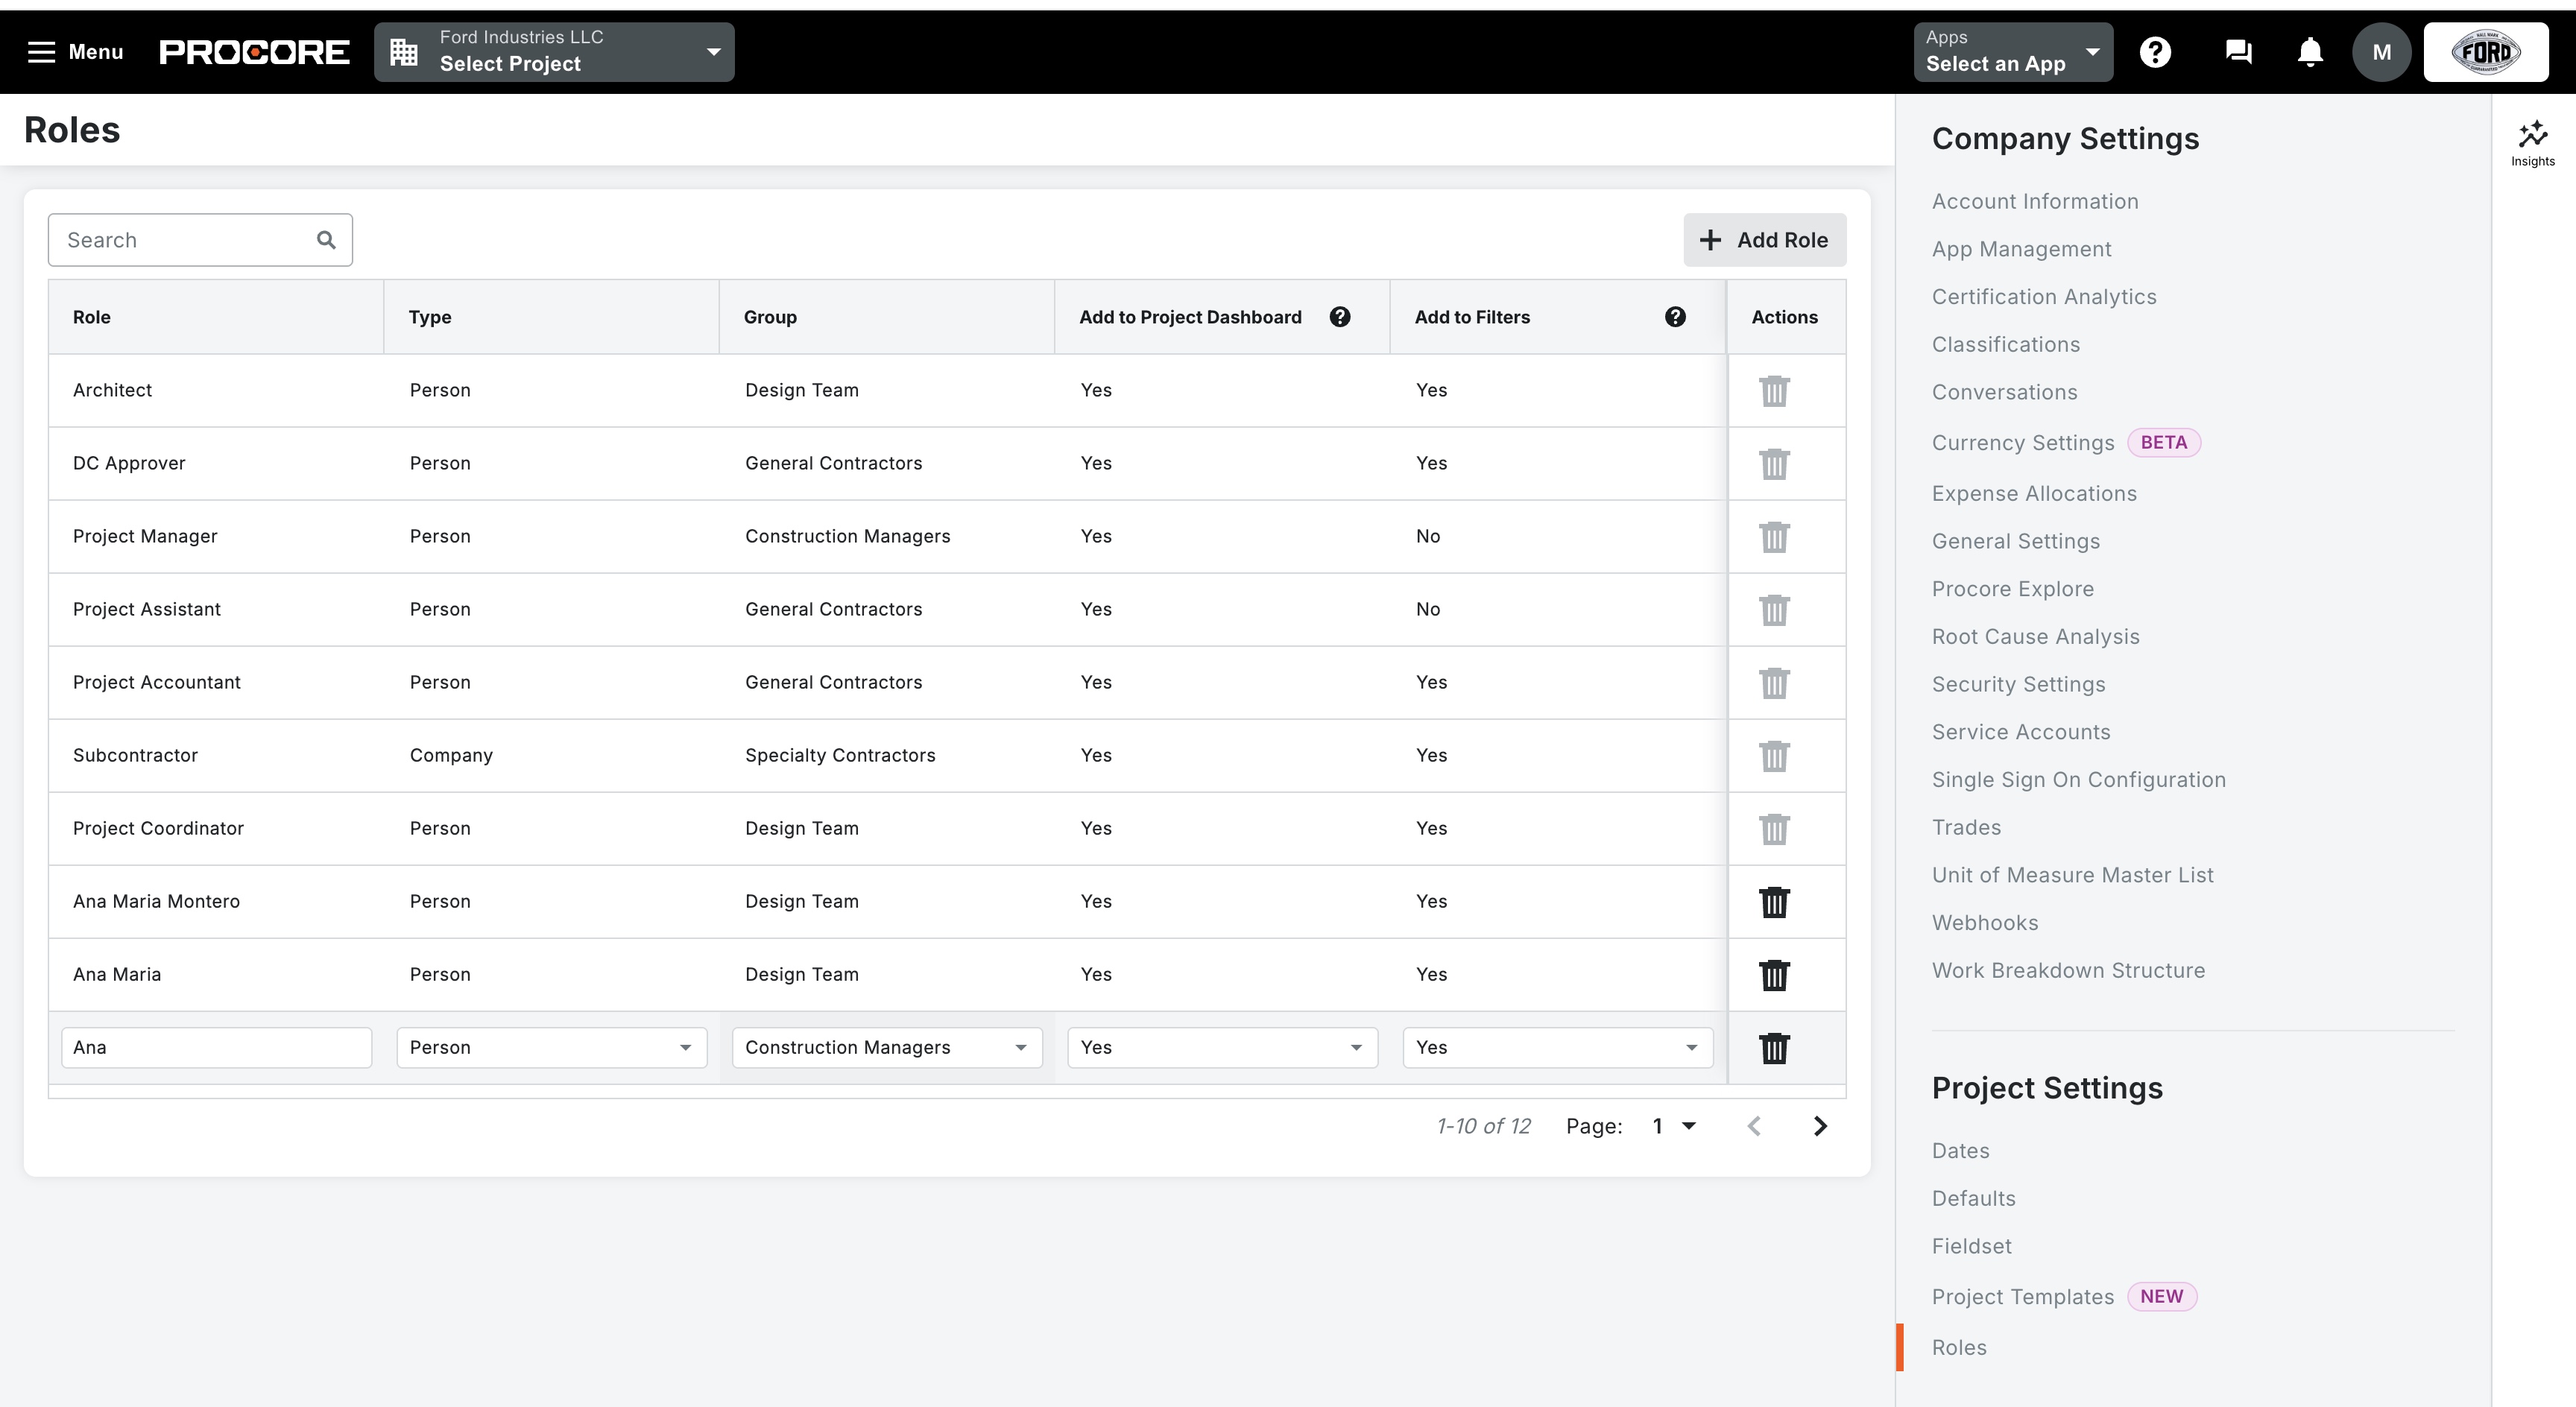Delete the Subcontractor role via trash icon
The height and width of the screenshot is (1407, 2576).
coord(1774,757)
